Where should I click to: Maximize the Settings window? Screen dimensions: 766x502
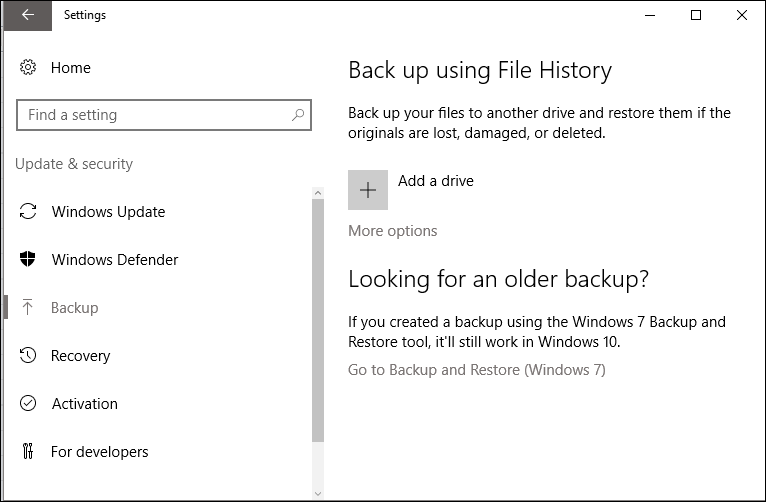click(696, 15)
